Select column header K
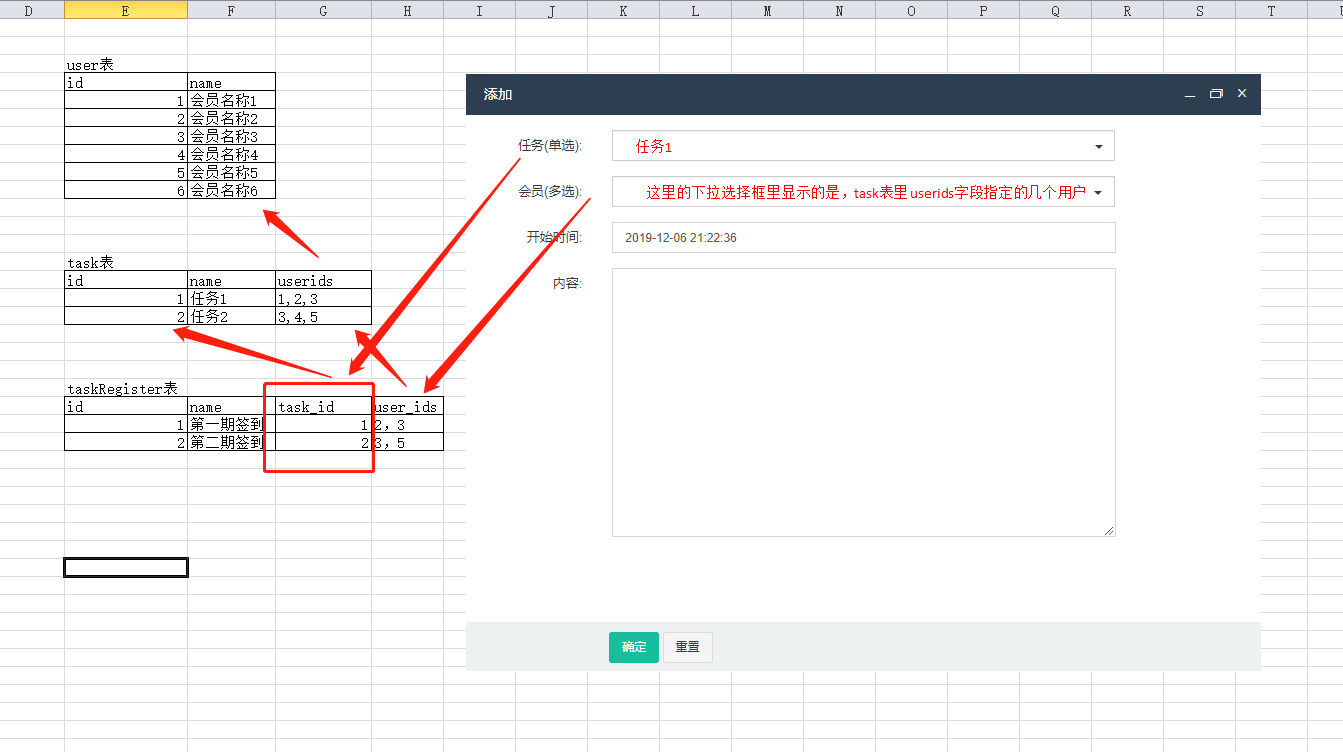 tap(623, 10)
